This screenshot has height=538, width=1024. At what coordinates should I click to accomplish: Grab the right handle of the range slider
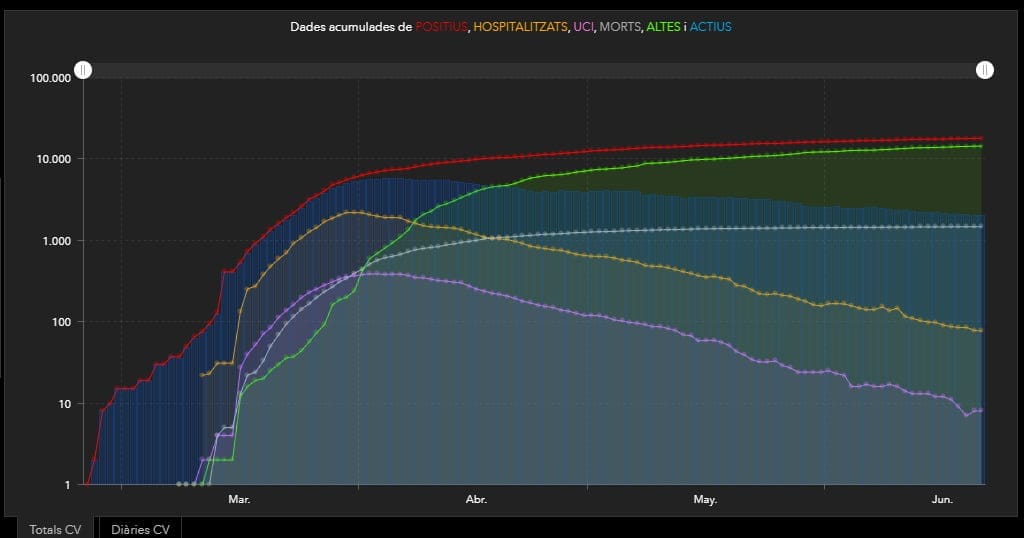point(985,70)
